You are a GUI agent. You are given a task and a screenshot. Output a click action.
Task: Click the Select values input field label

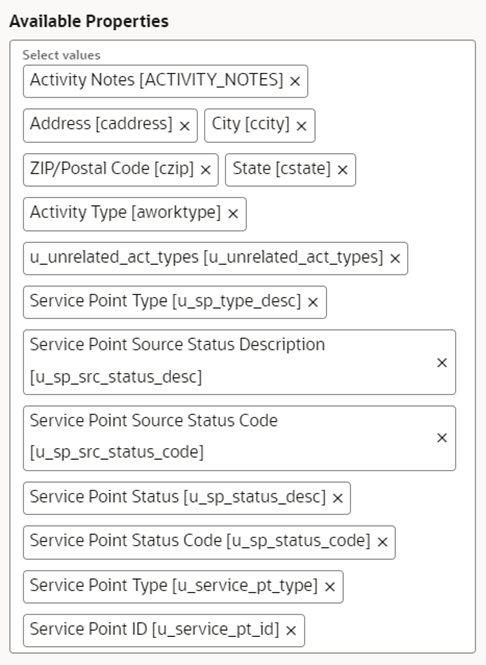[x=61, y=55]
